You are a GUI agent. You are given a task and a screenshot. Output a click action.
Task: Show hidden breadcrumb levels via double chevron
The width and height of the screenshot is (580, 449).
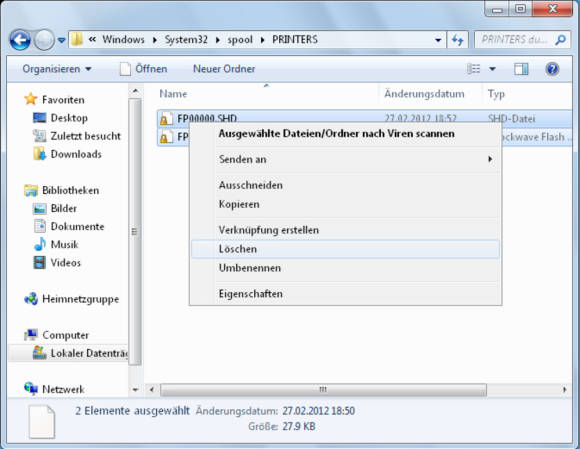coord(92,39)
